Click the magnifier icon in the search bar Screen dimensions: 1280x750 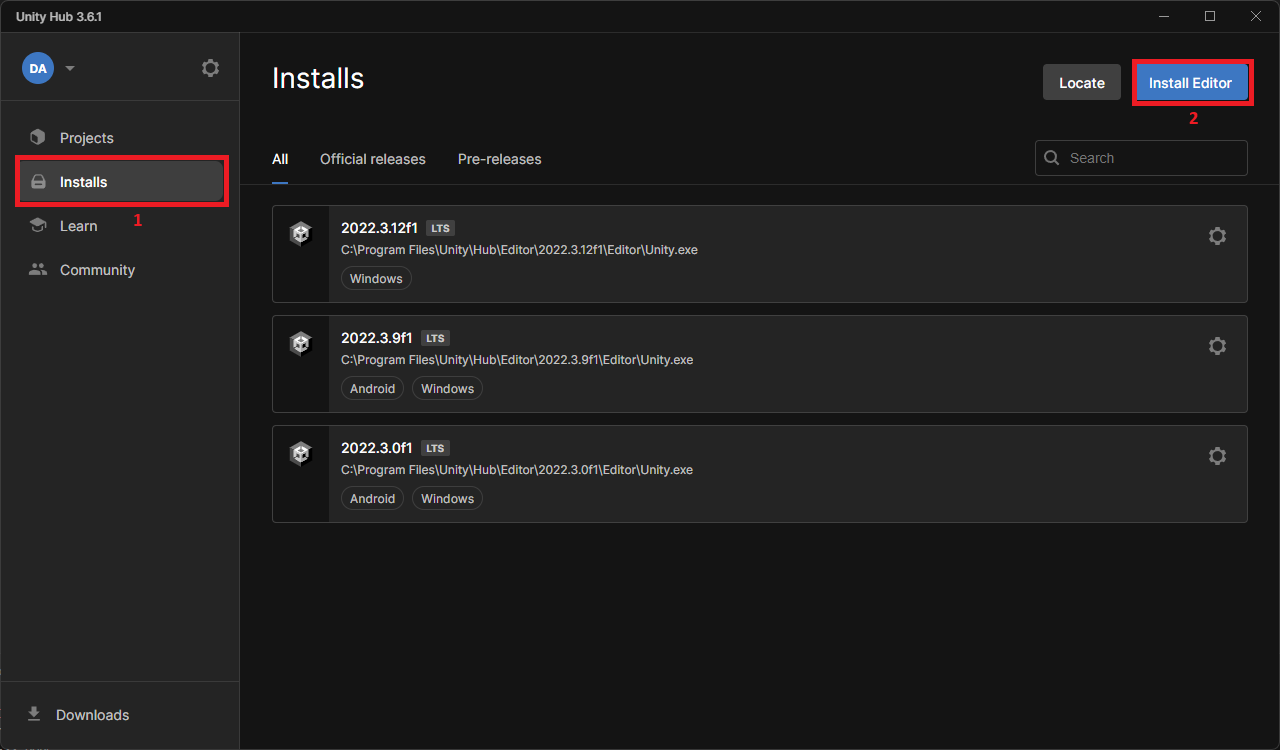point(1051,157)
